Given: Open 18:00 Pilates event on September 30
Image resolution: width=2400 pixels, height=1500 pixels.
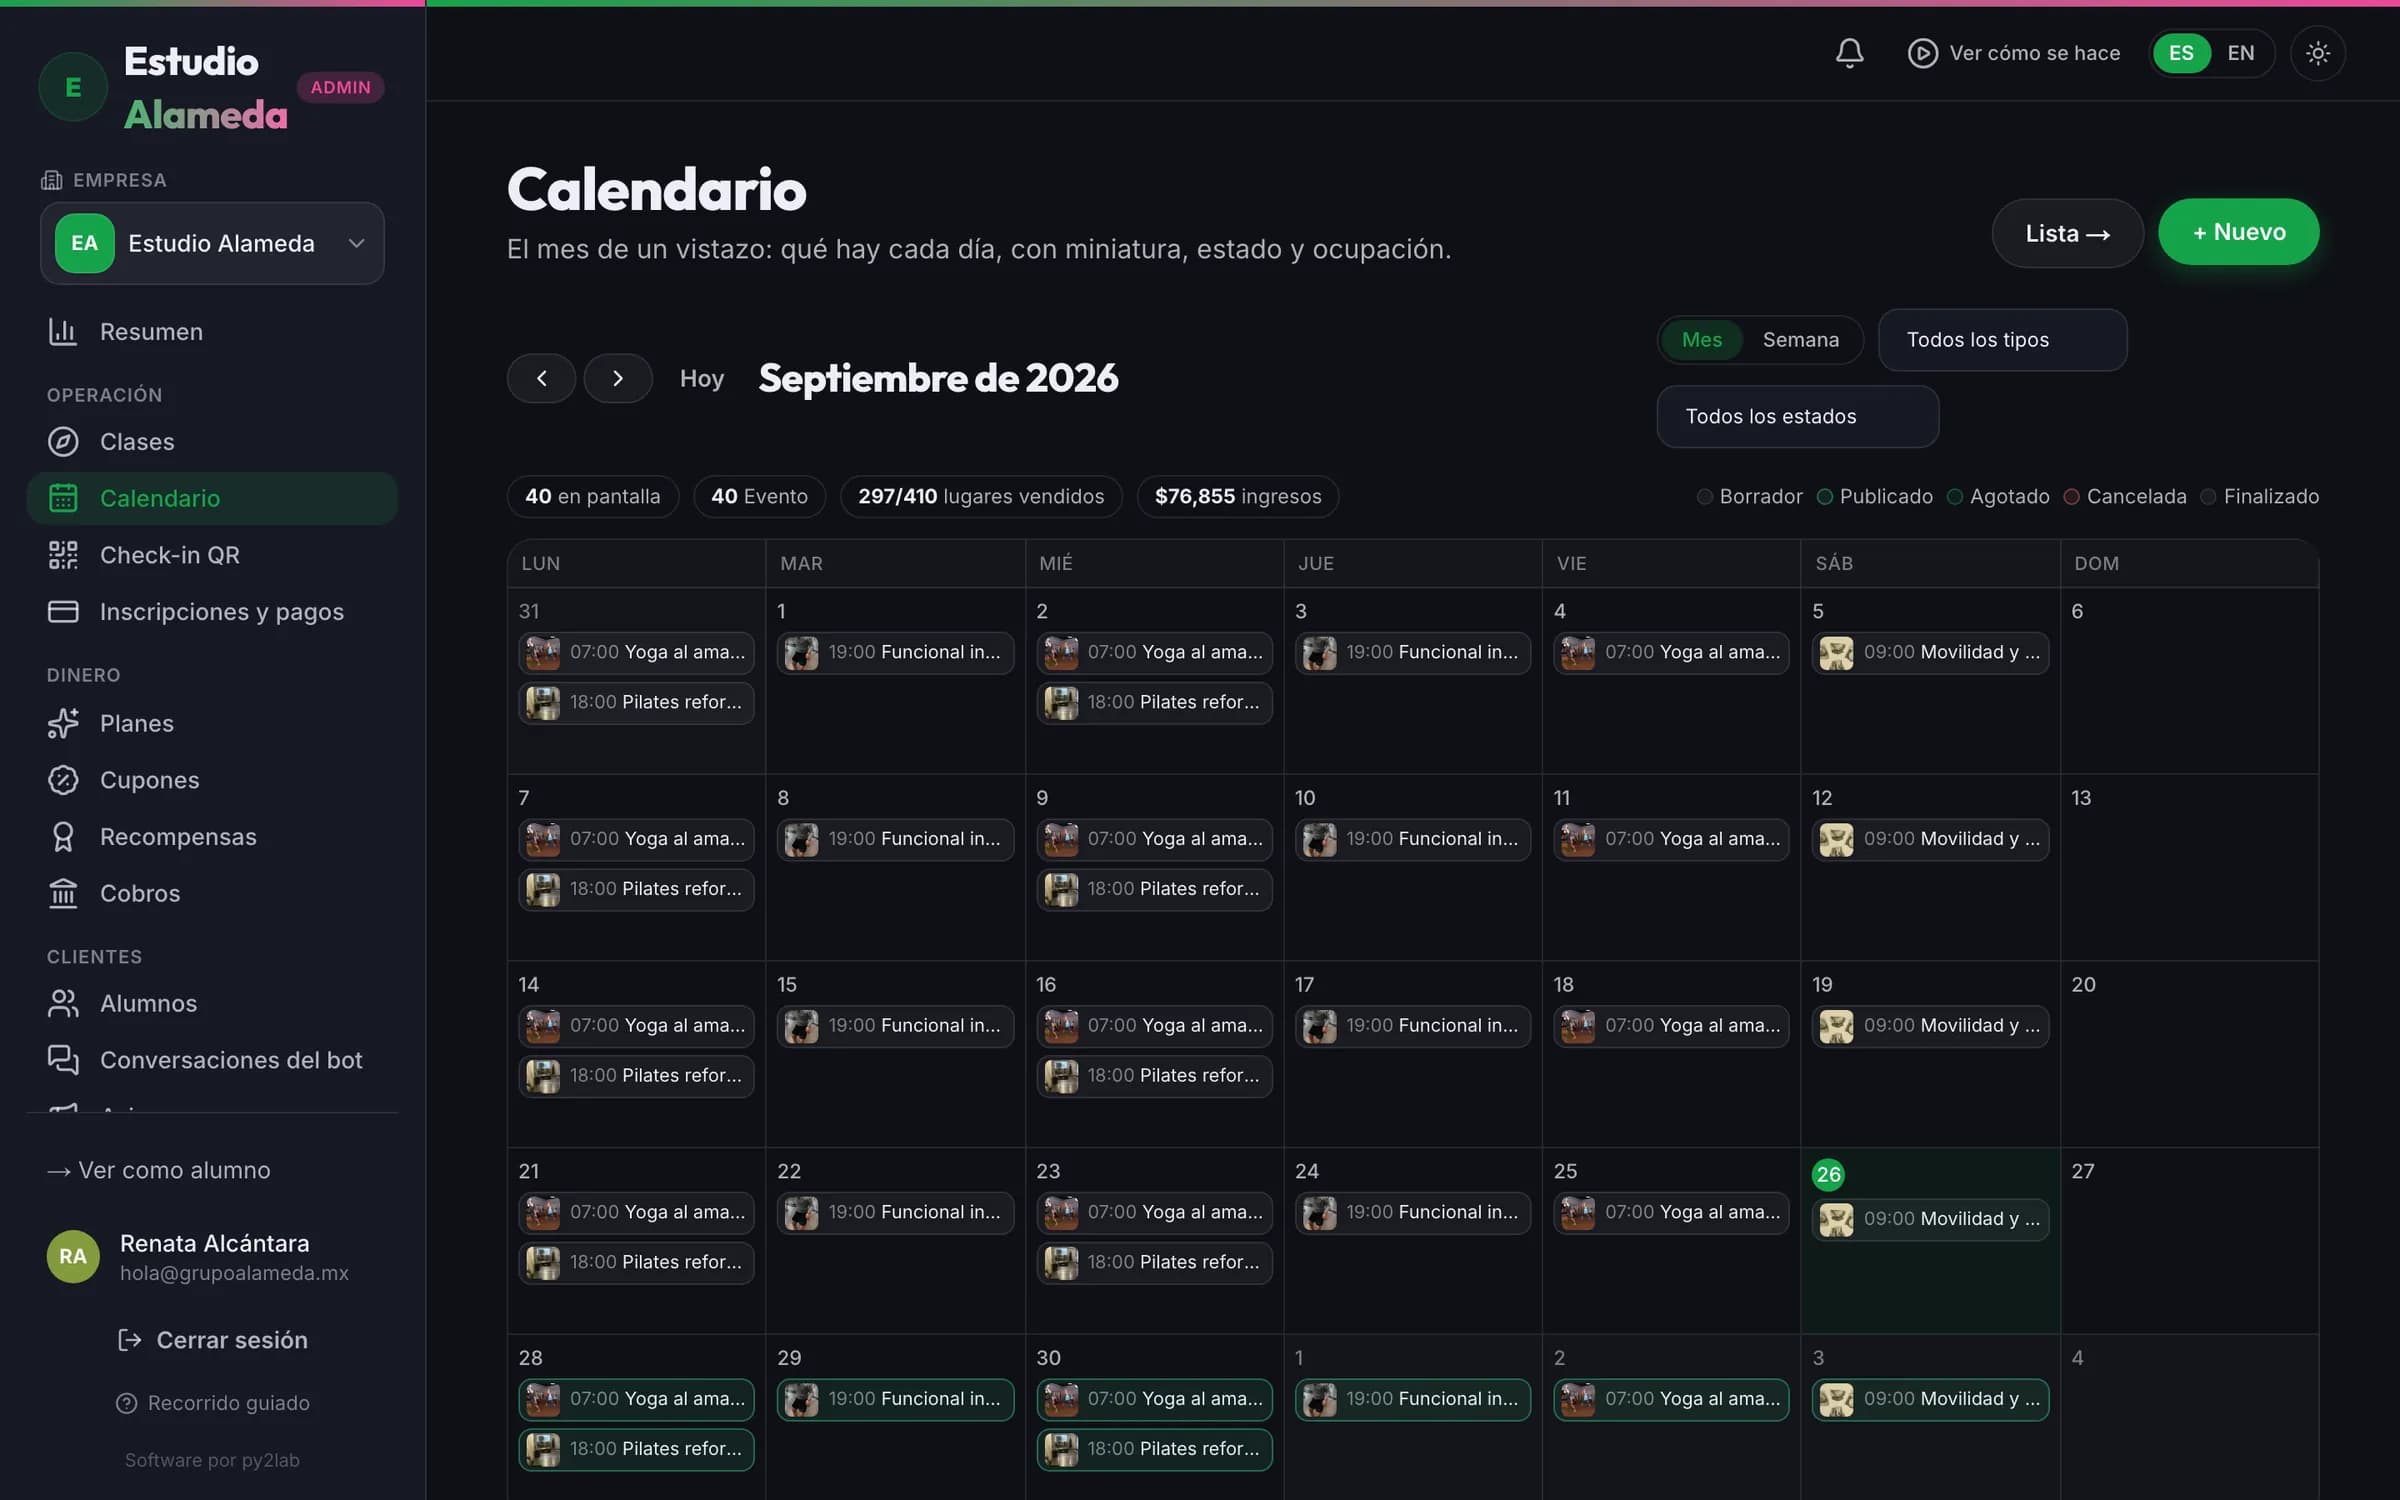Looking at the screenshot, I should 1154,1449.
